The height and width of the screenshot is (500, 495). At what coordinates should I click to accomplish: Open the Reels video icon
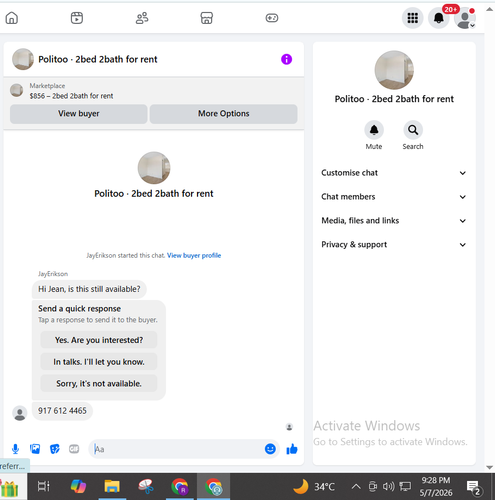(77, 18)
